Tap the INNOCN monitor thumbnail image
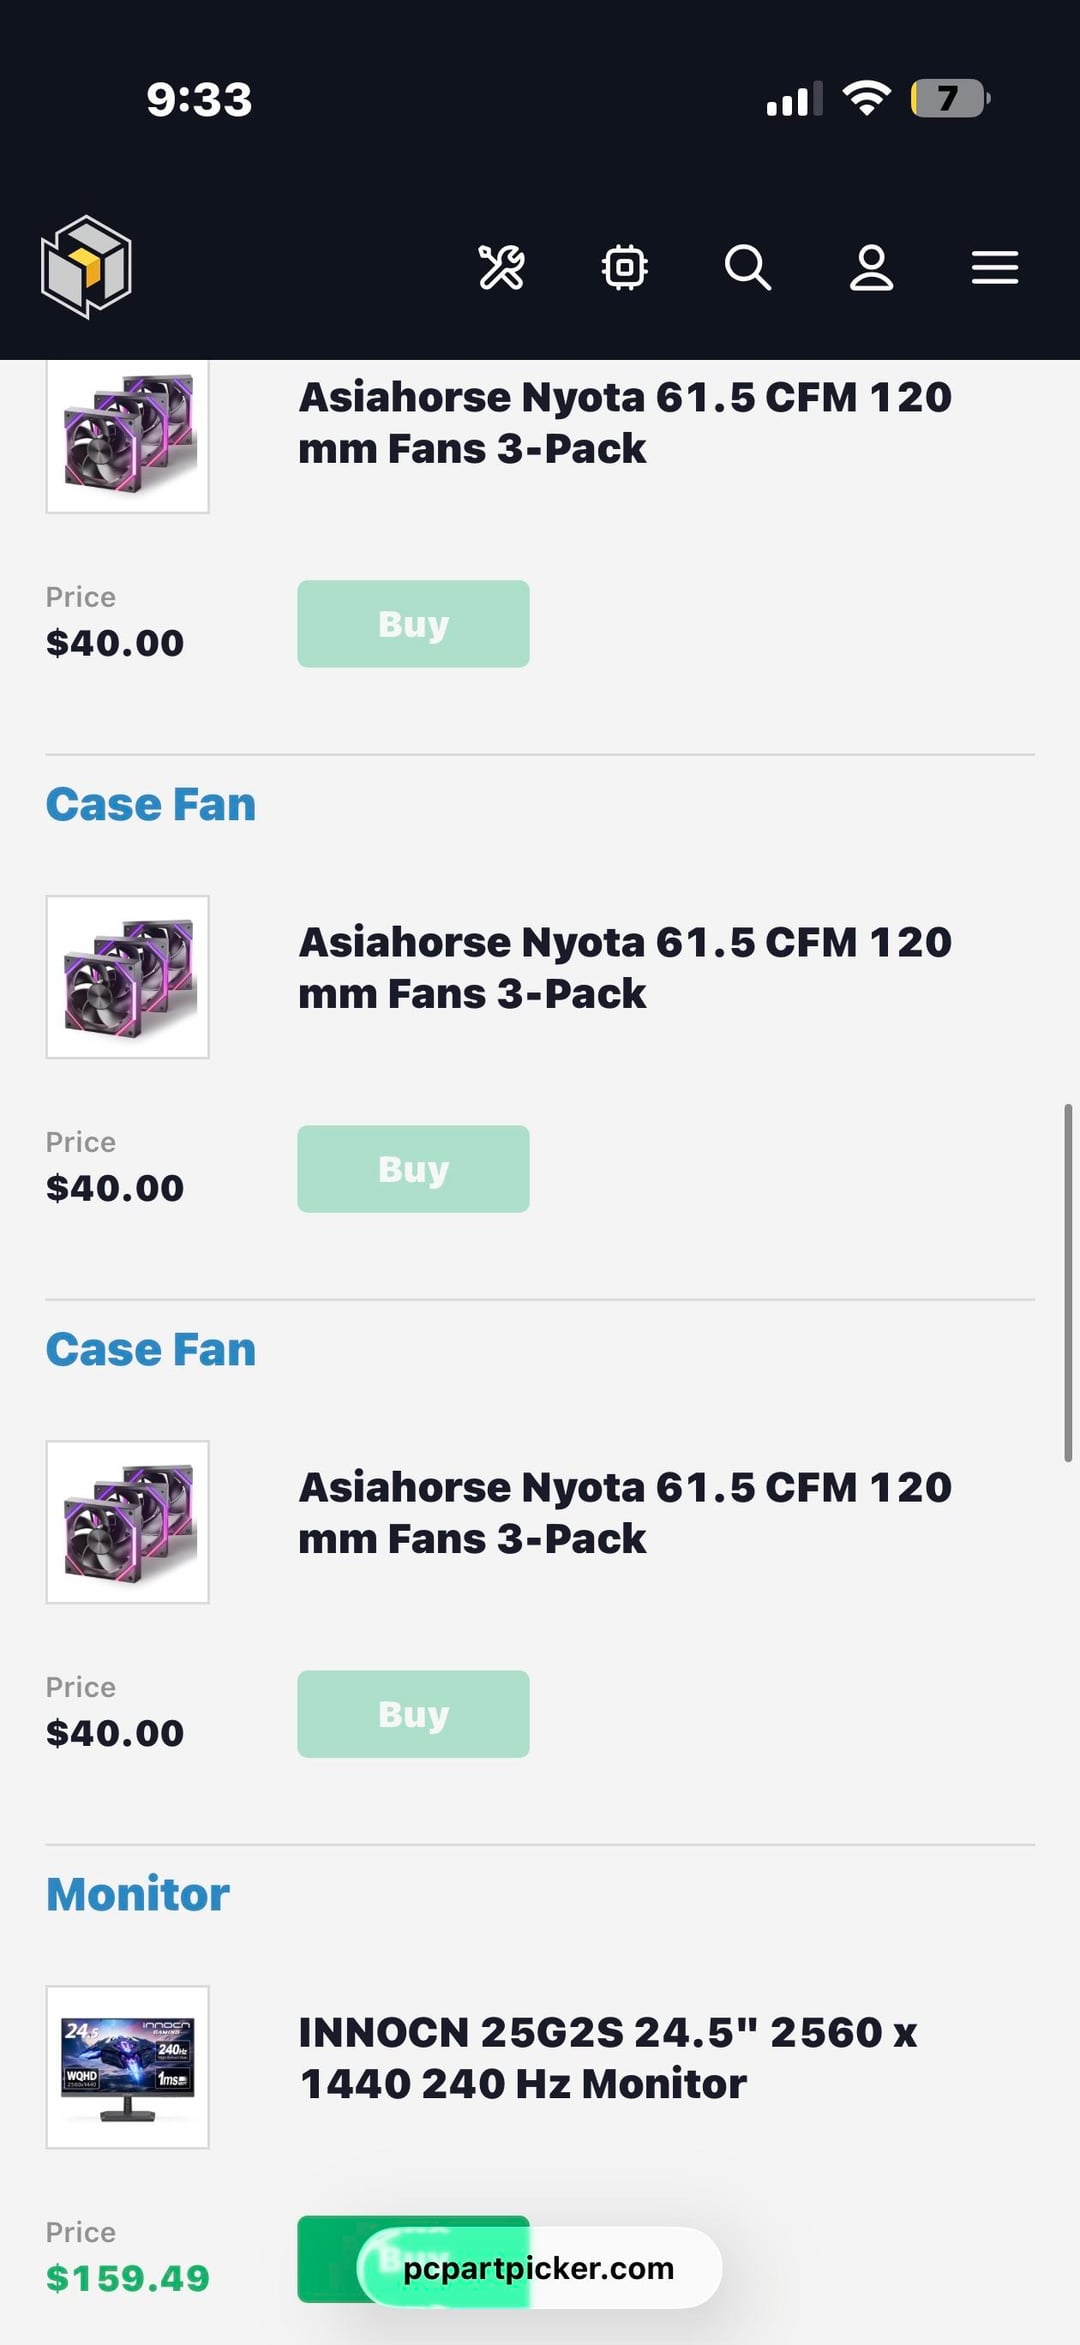Viewport: 1080px width, 2345px height. click(x=128, y=2067)
